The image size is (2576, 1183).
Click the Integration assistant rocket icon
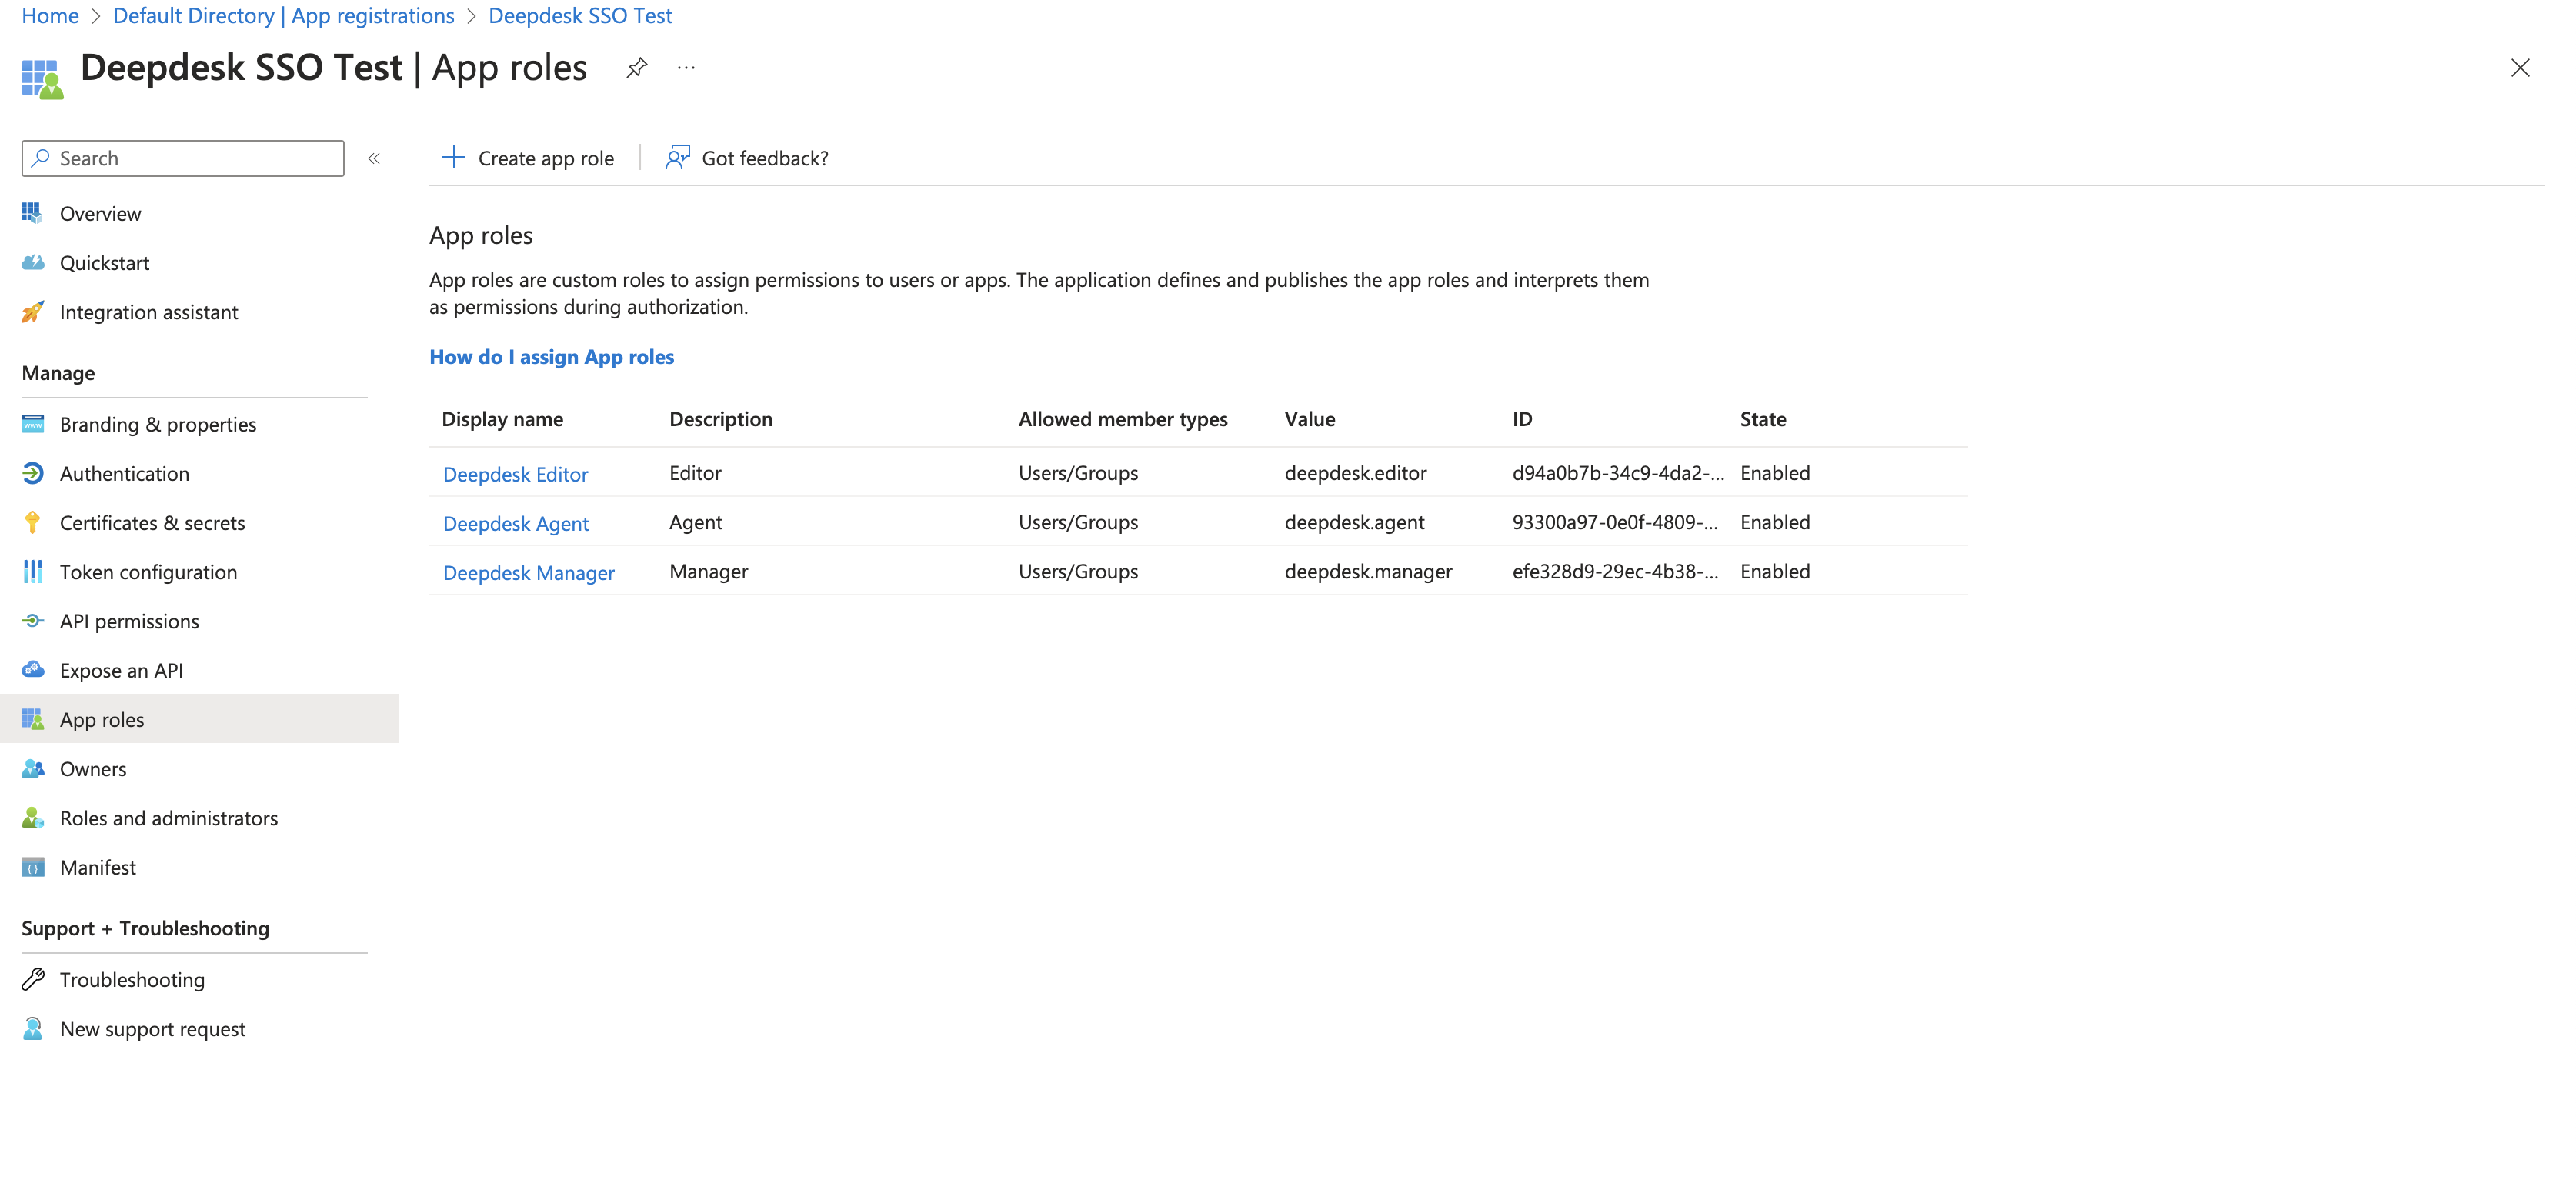pyautogui.click(x=33, y=311)
